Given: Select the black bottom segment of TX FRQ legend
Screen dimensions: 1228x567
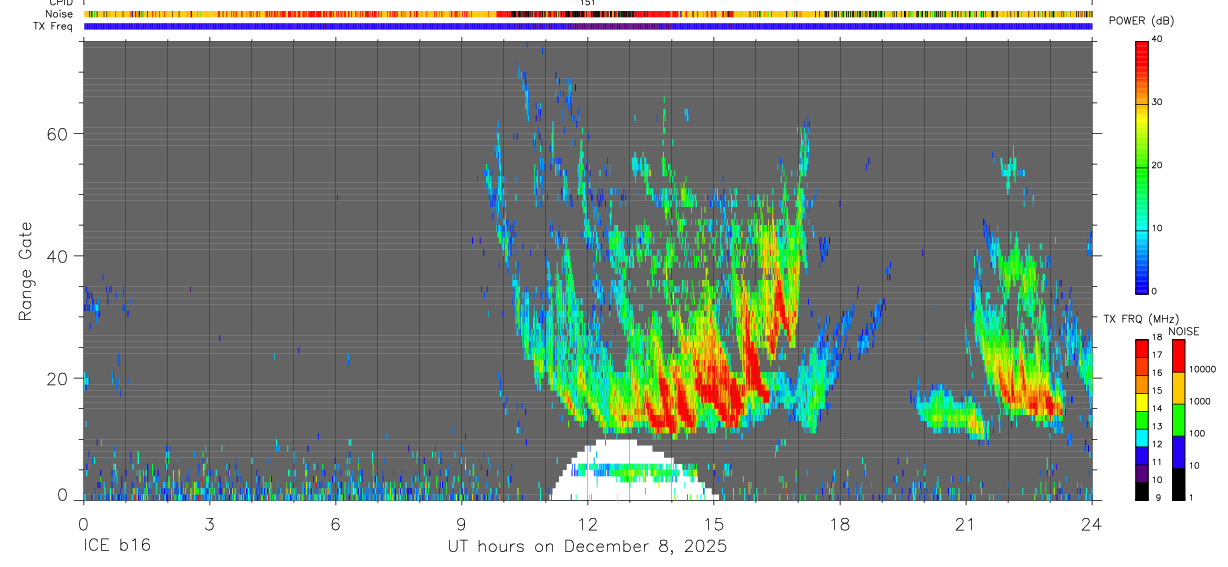Looking at the screenshot, I should coord(1142,491).
